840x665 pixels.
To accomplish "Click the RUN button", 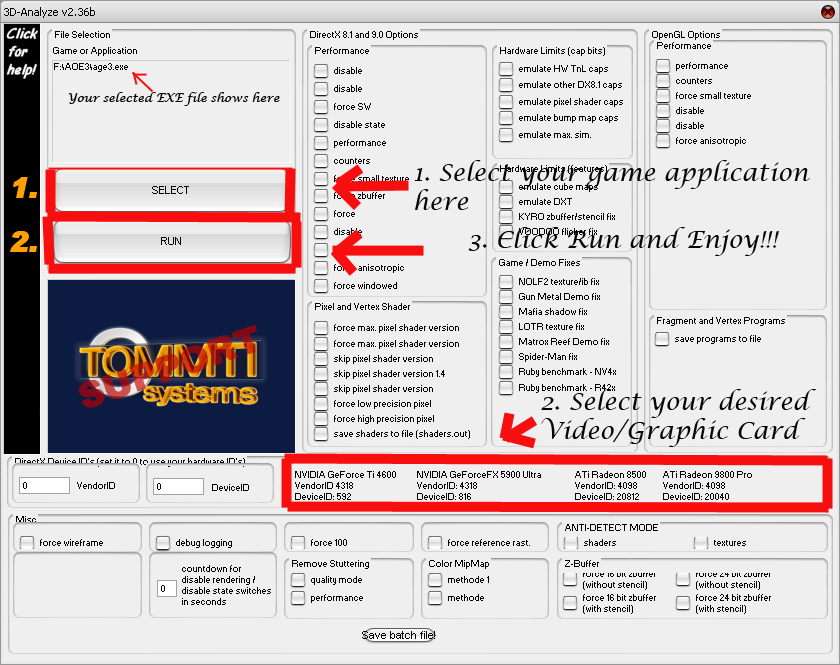I will [171, 241].
